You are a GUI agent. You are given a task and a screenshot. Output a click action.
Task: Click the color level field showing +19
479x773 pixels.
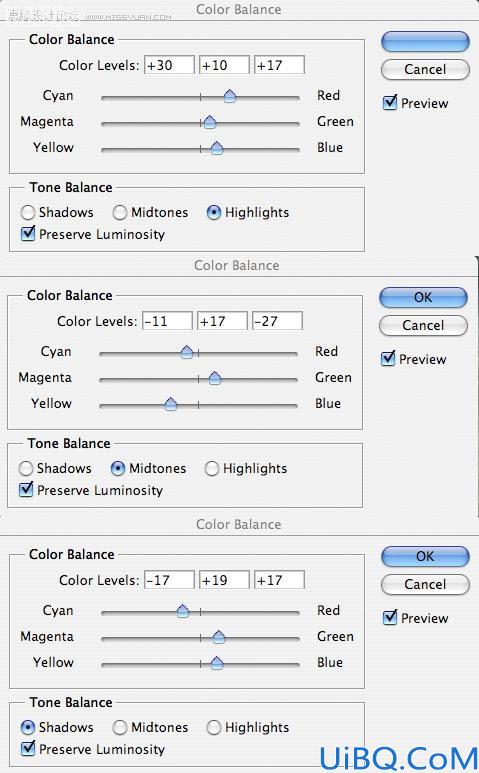click(x=224, y=580)
